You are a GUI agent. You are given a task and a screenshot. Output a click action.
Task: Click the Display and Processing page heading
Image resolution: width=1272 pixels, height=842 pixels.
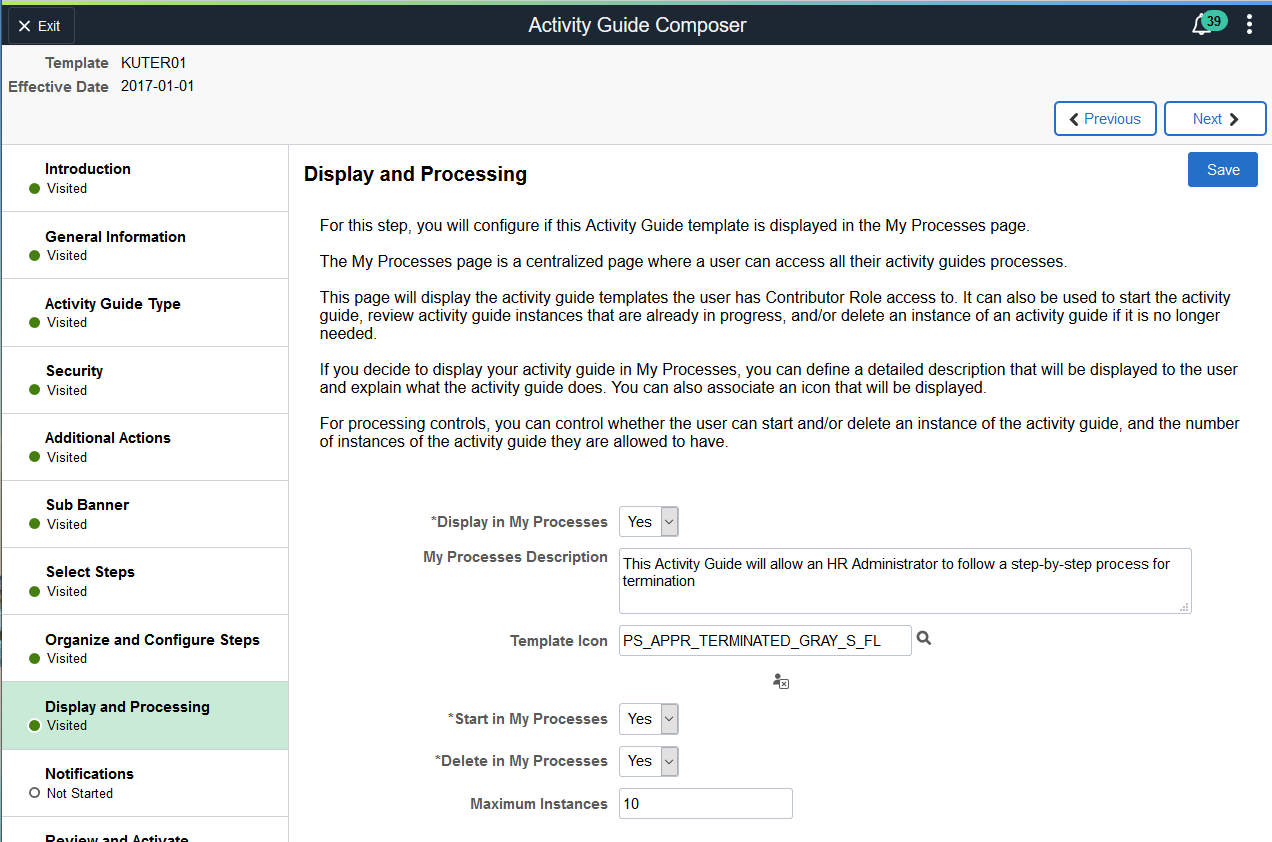click(415, 174)
